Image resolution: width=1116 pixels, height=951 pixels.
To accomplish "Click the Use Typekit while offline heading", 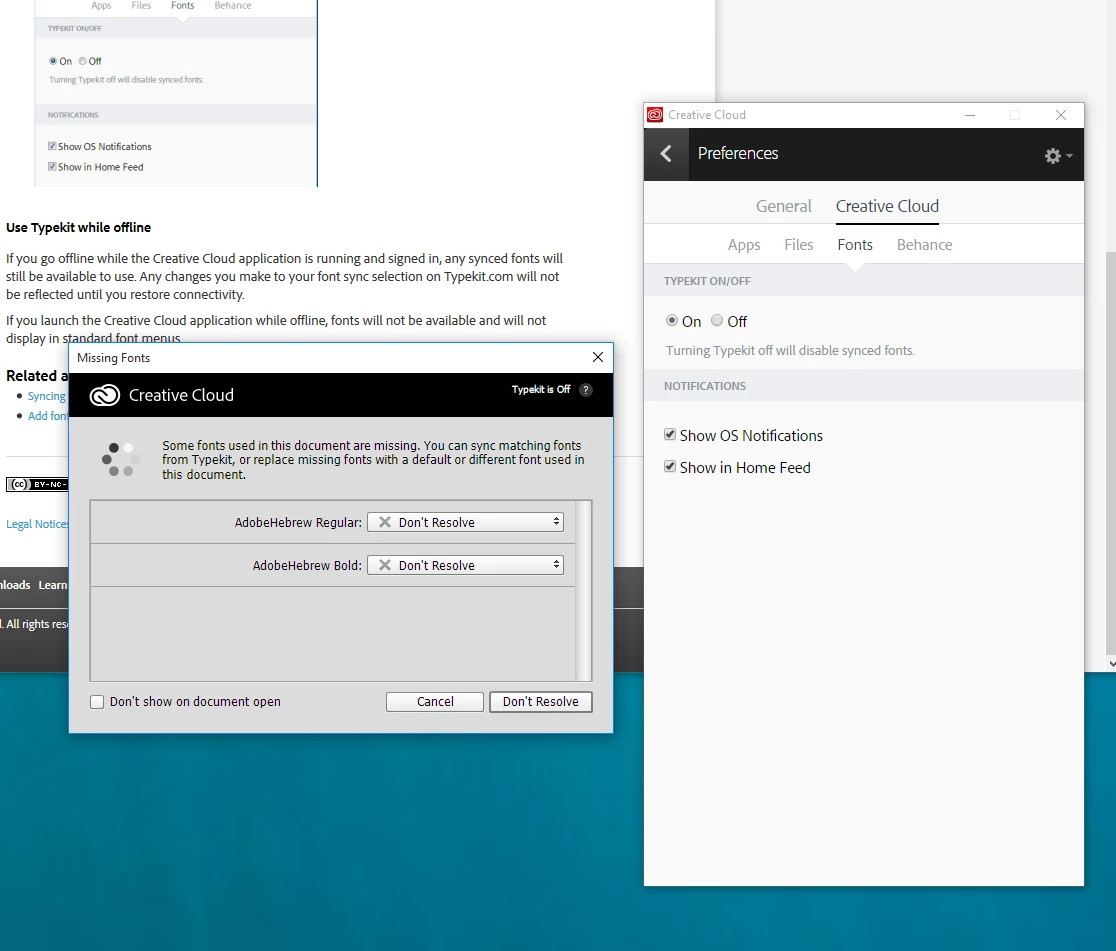I will point(78,227).
